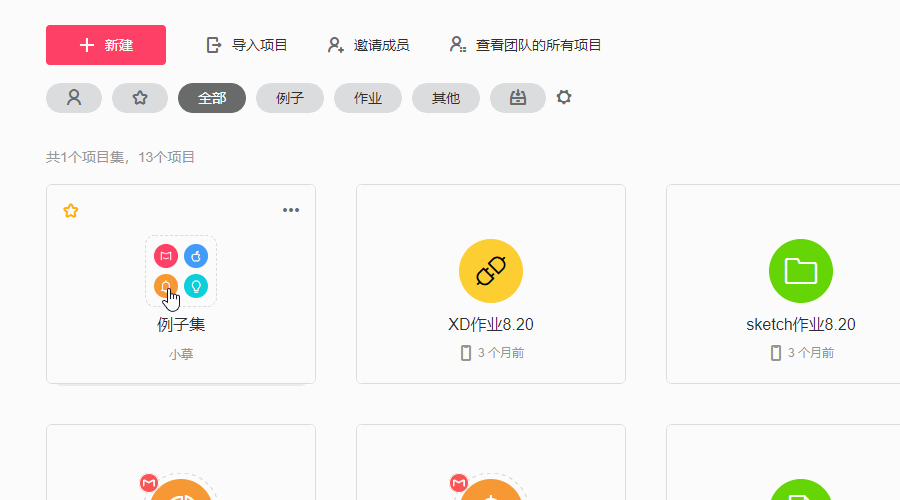
Task: Toggle the favorite star on 例子集 card
Action: point(71,210)
